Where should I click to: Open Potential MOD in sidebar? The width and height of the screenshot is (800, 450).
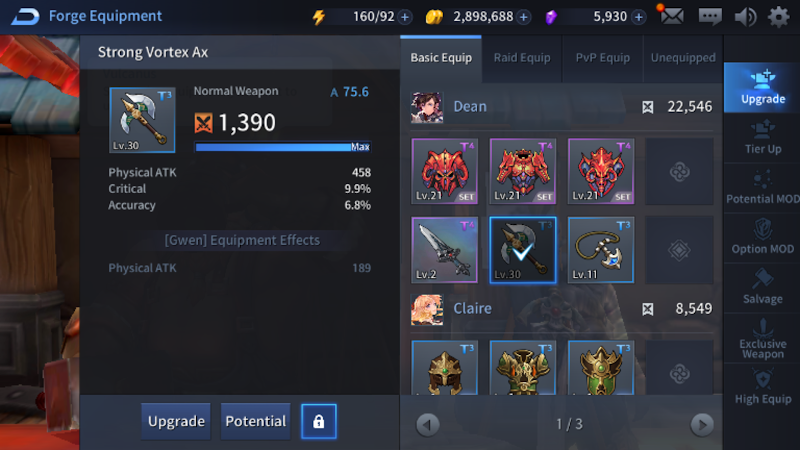[762, 188]
